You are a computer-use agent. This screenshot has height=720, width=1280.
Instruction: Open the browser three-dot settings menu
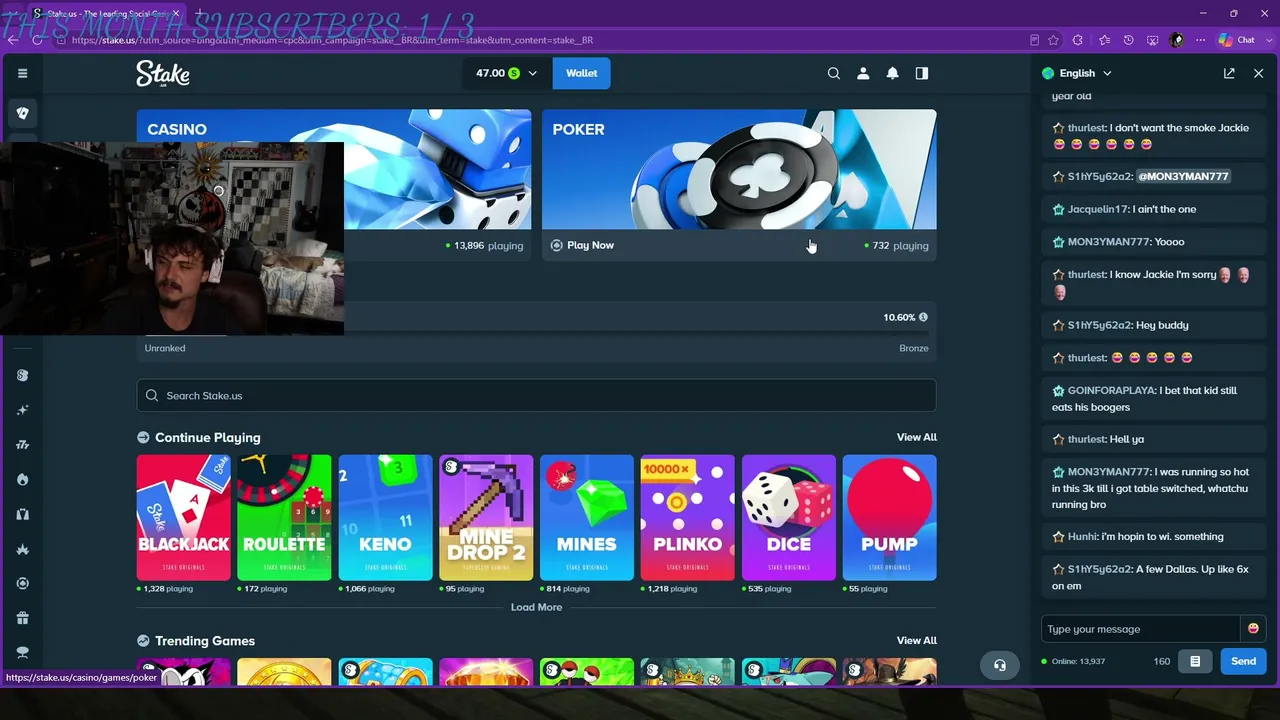1201,40
